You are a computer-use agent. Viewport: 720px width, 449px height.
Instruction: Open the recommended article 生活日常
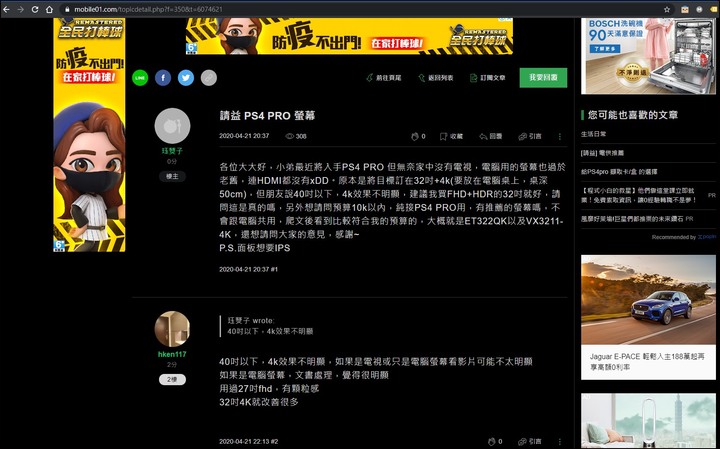click(593, 134)
